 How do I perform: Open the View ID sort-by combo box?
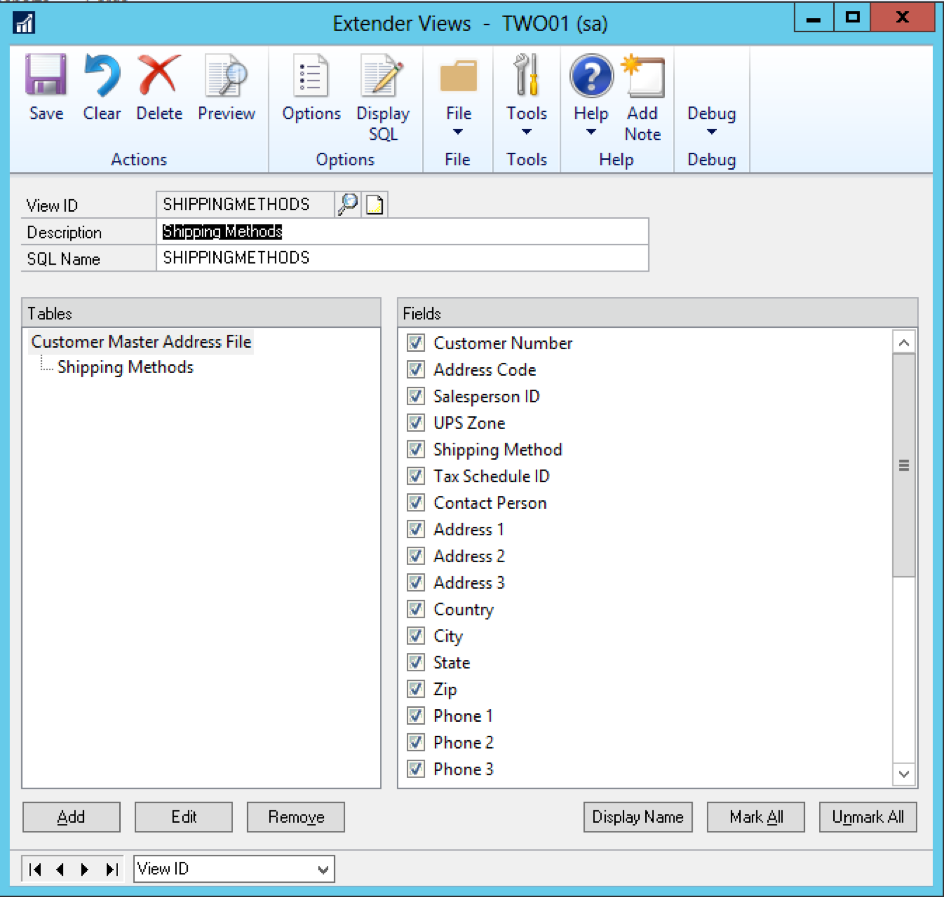(234, 869)
